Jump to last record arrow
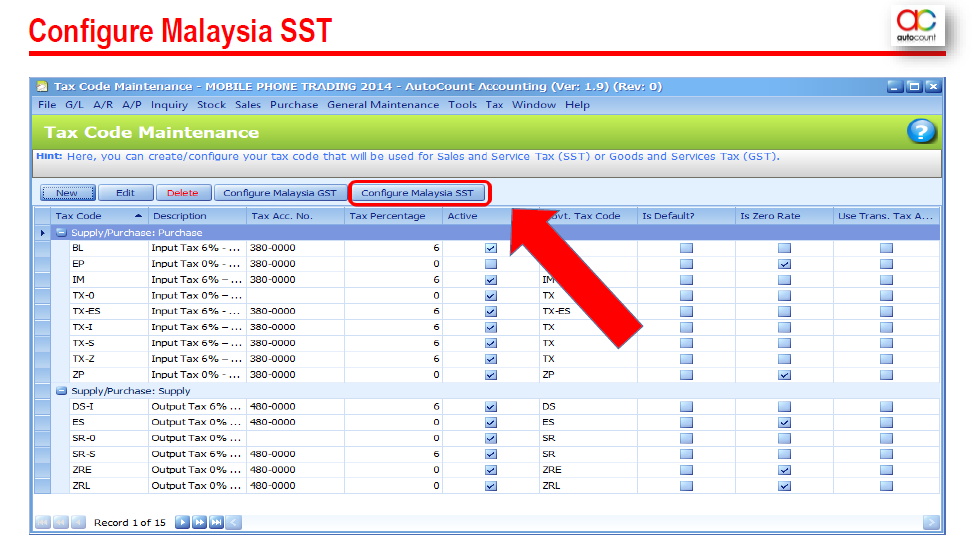This screenshot has width=973, height=544. 216,522
